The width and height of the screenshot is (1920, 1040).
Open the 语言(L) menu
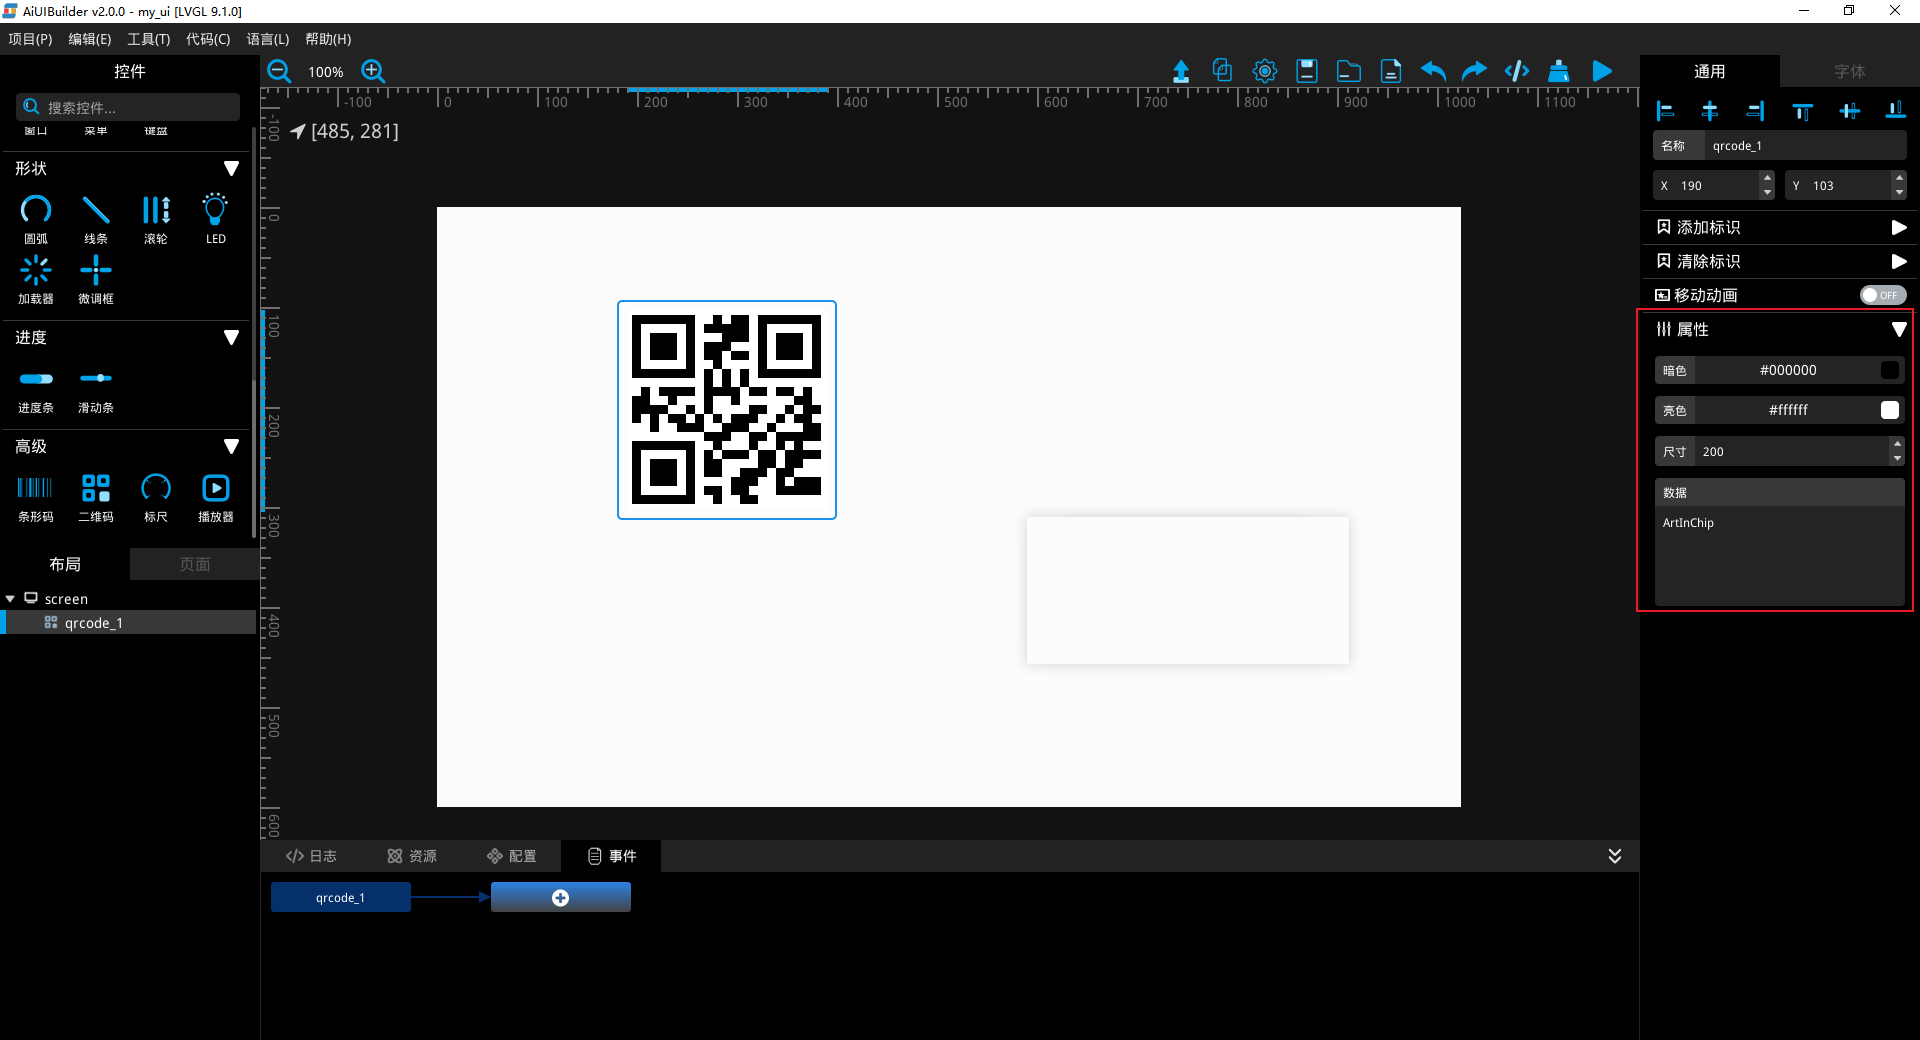(x=268, y=39)
